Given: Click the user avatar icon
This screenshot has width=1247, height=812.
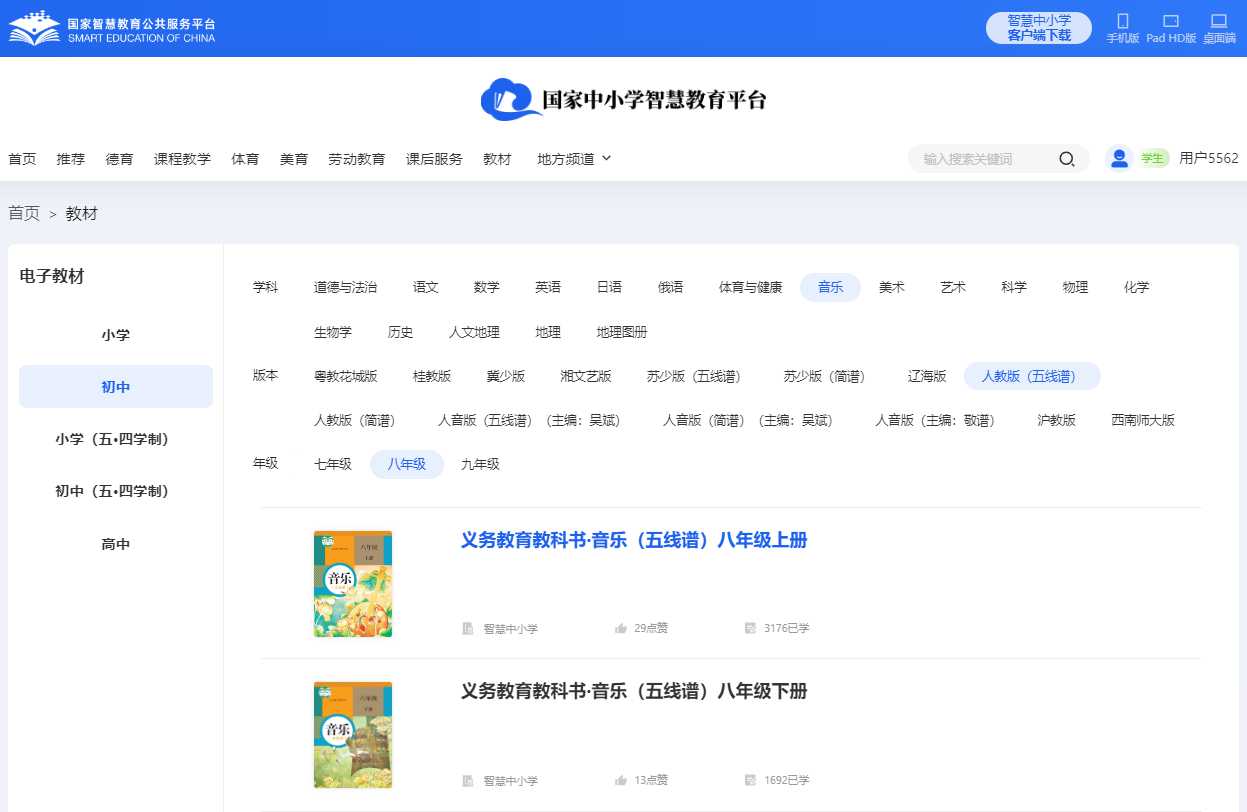Looking at the screenshot, I should point(1119,158).
